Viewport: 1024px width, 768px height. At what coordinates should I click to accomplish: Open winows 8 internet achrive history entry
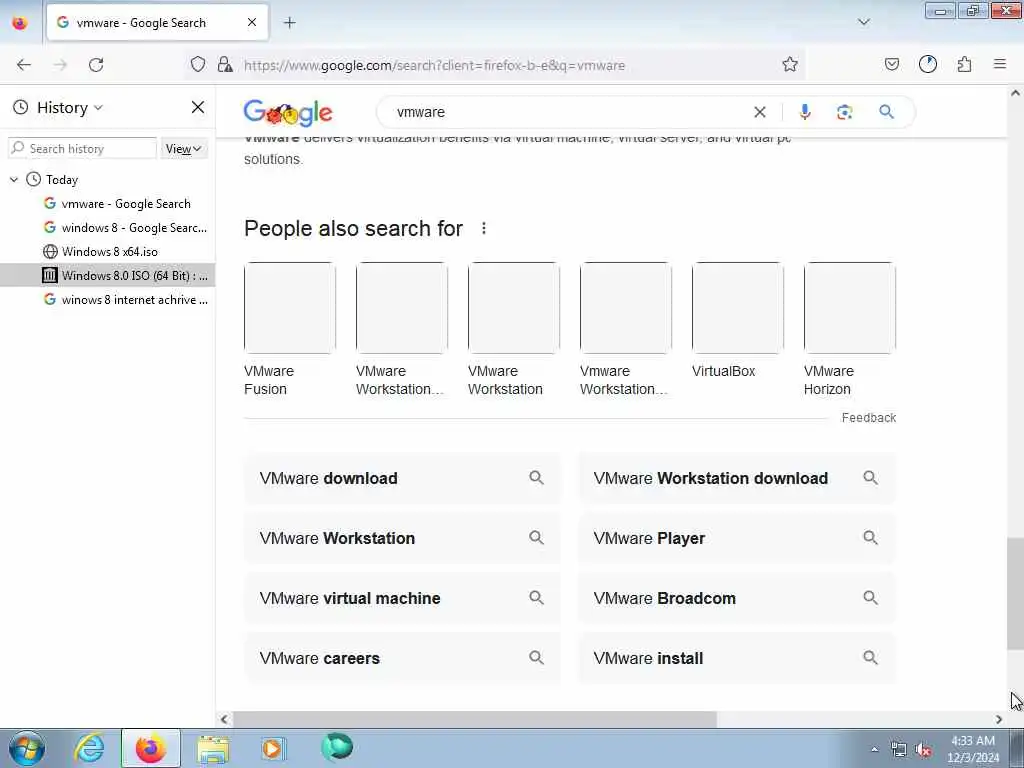tap(125, 300)
